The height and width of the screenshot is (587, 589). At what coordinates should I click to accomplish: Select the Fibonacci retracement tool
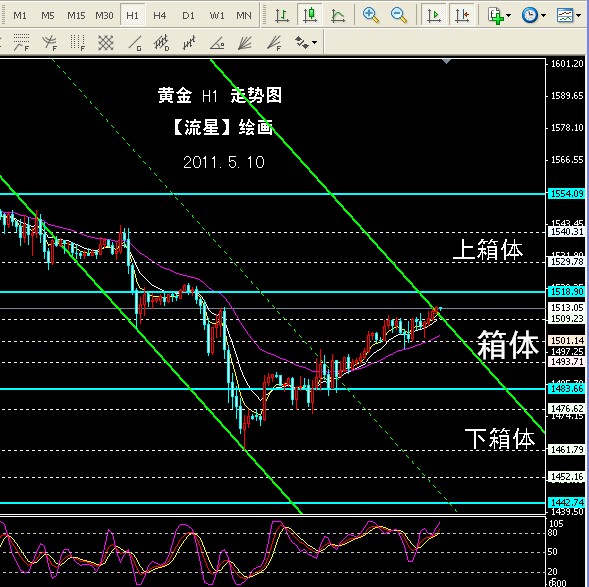tap(21, 42)
